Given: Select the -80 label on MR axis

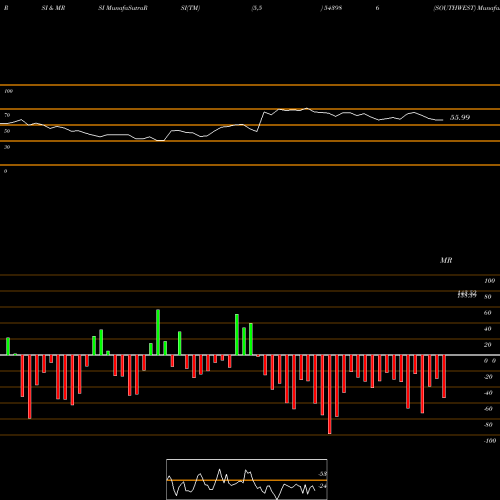Looking at the screenshot, I should (488, 425).
